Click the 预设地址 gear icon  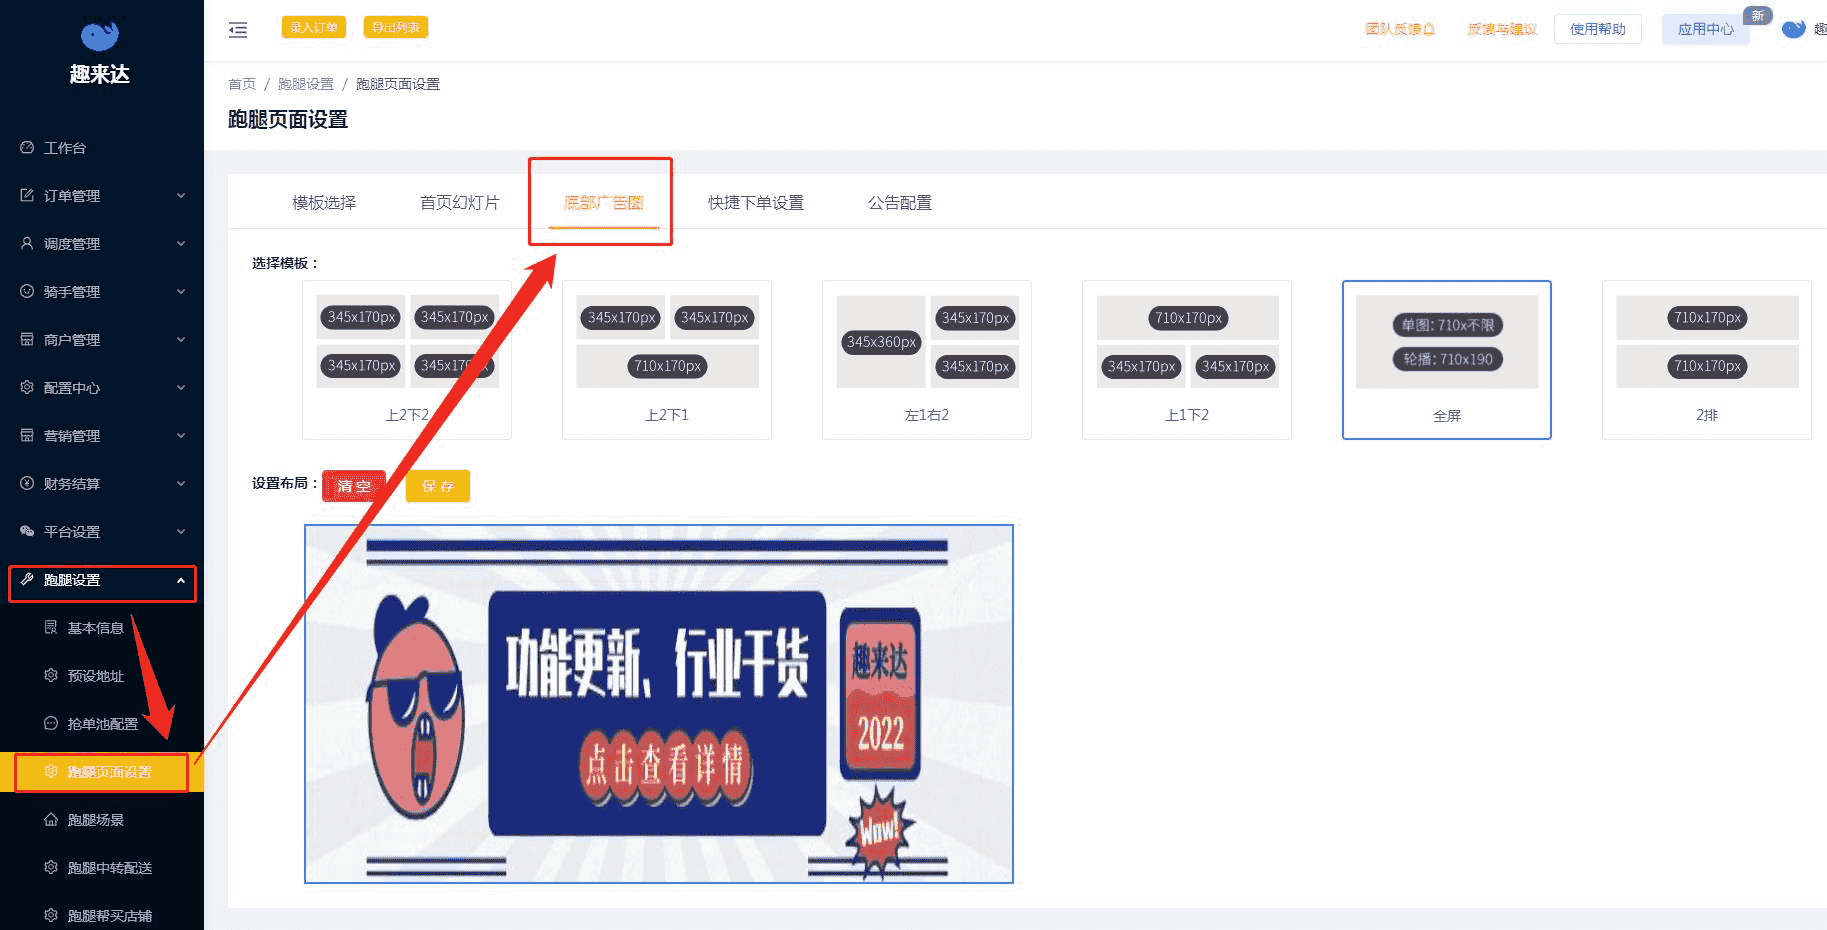[x=51, y=675]
